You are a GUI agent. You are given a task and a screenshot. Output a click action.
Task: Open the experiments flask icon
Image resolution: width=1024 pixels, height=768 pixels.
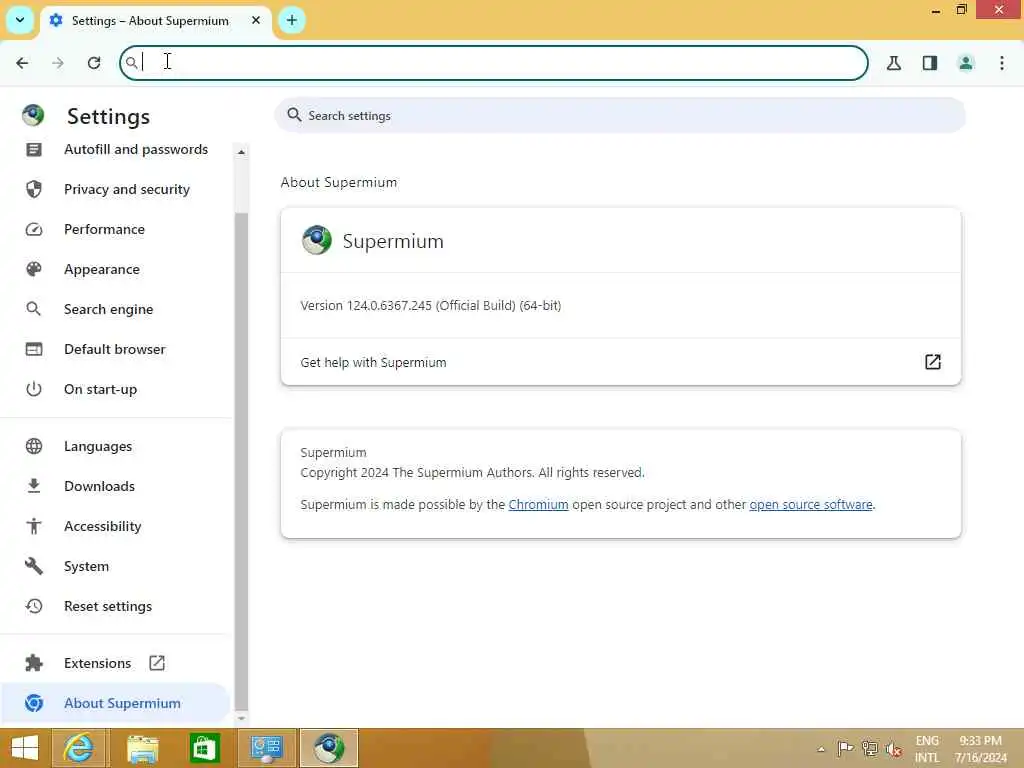[893, 63]
